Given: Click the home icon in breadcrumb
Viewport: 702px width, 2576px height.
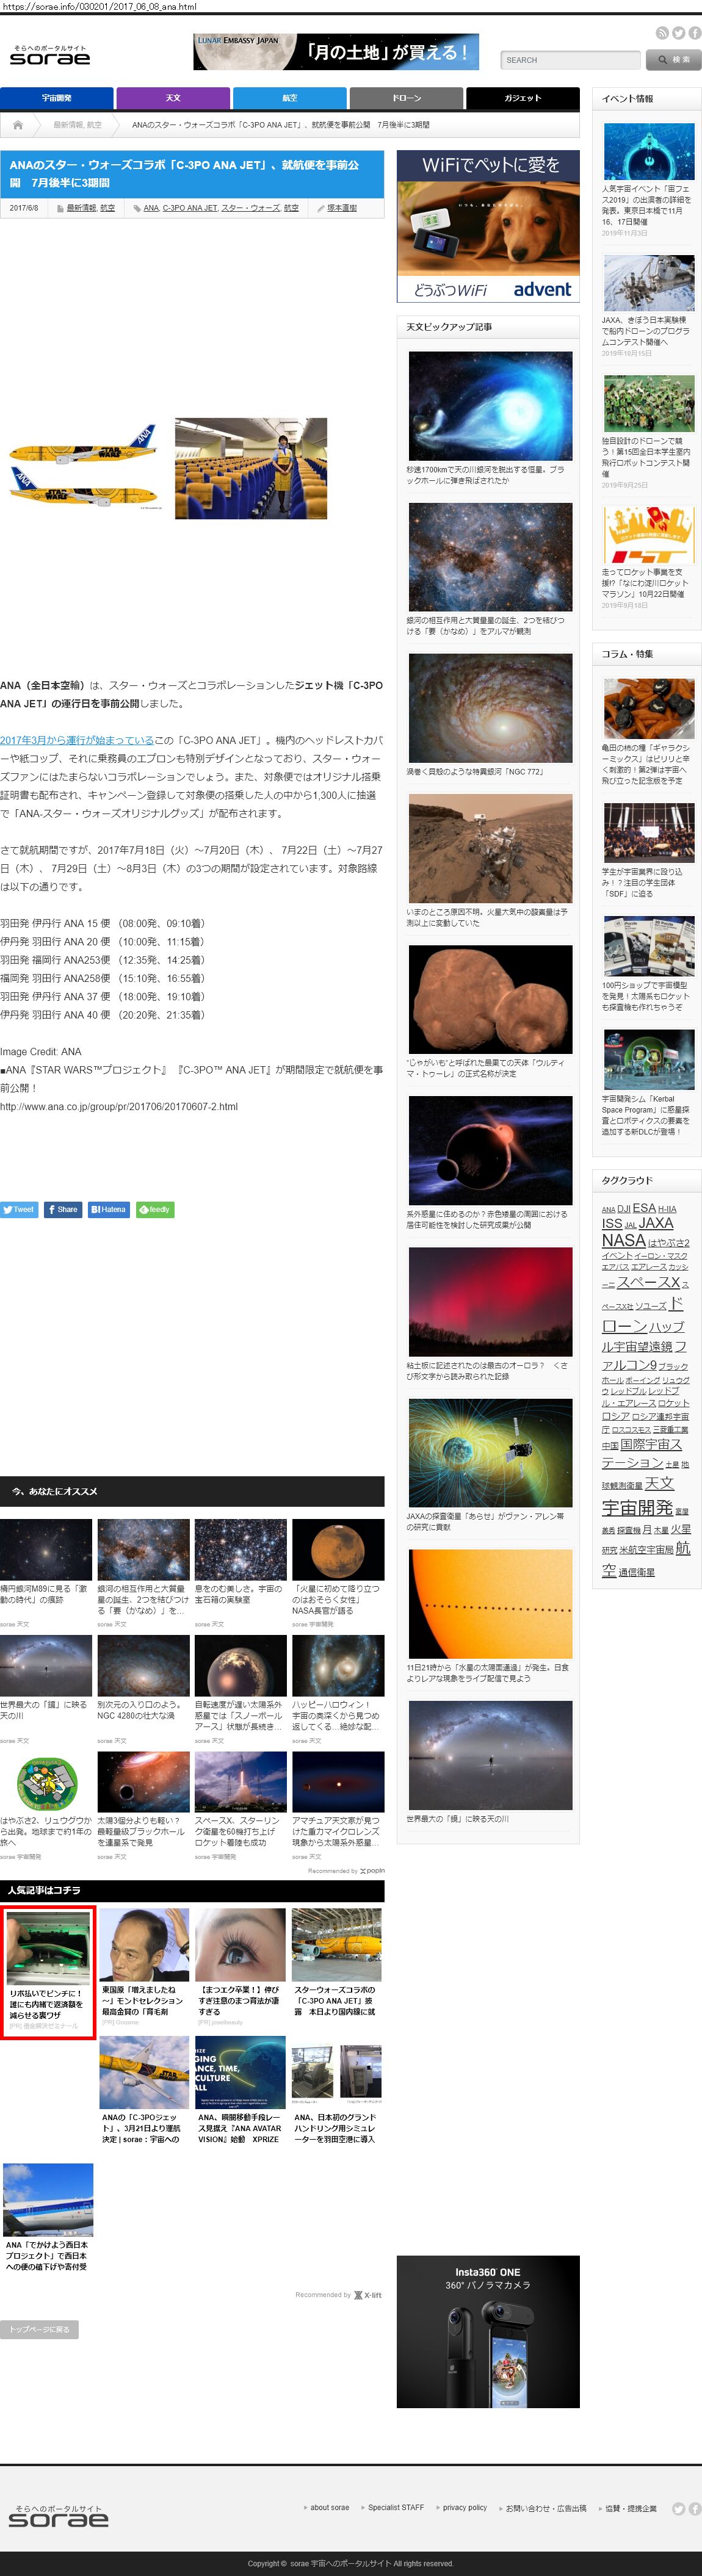Looking at the screenshot, I should coord(18,125).
